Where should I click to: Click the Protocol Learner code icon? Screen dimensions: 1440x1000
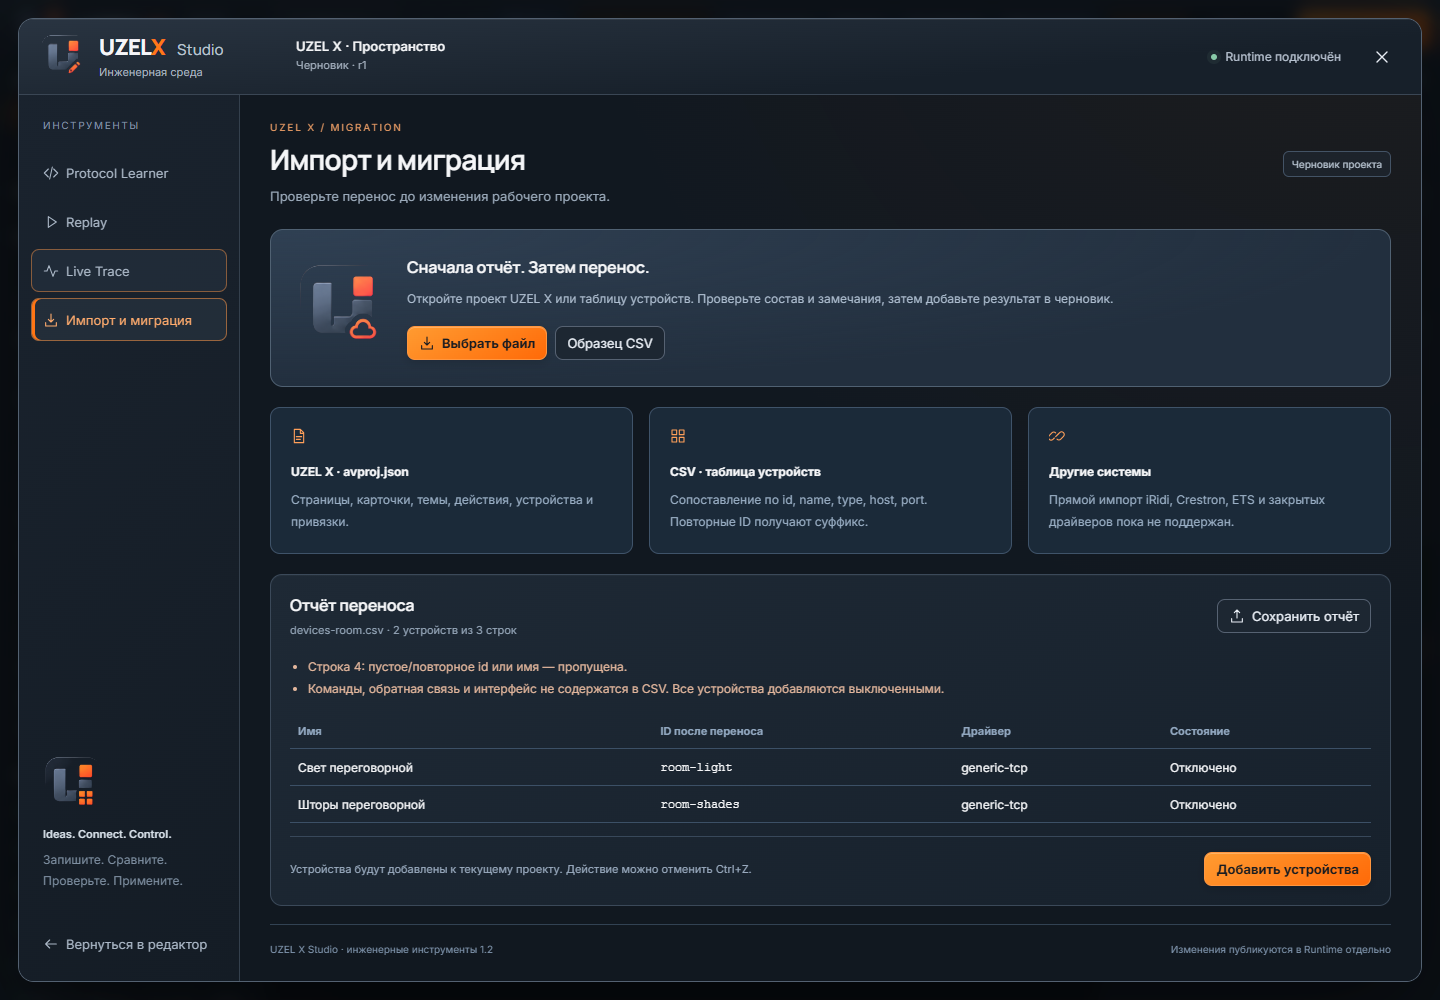[x=51, y=173]
